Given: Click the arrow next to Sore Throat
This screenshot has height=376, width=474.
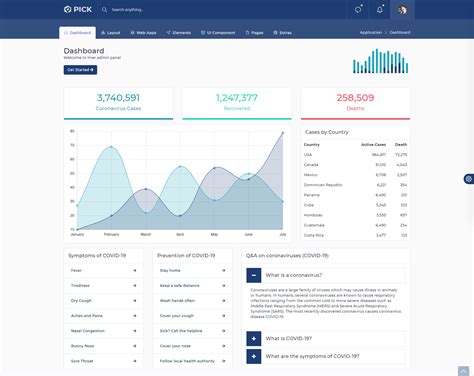Looking at the screenshot, I should point(135,361).
